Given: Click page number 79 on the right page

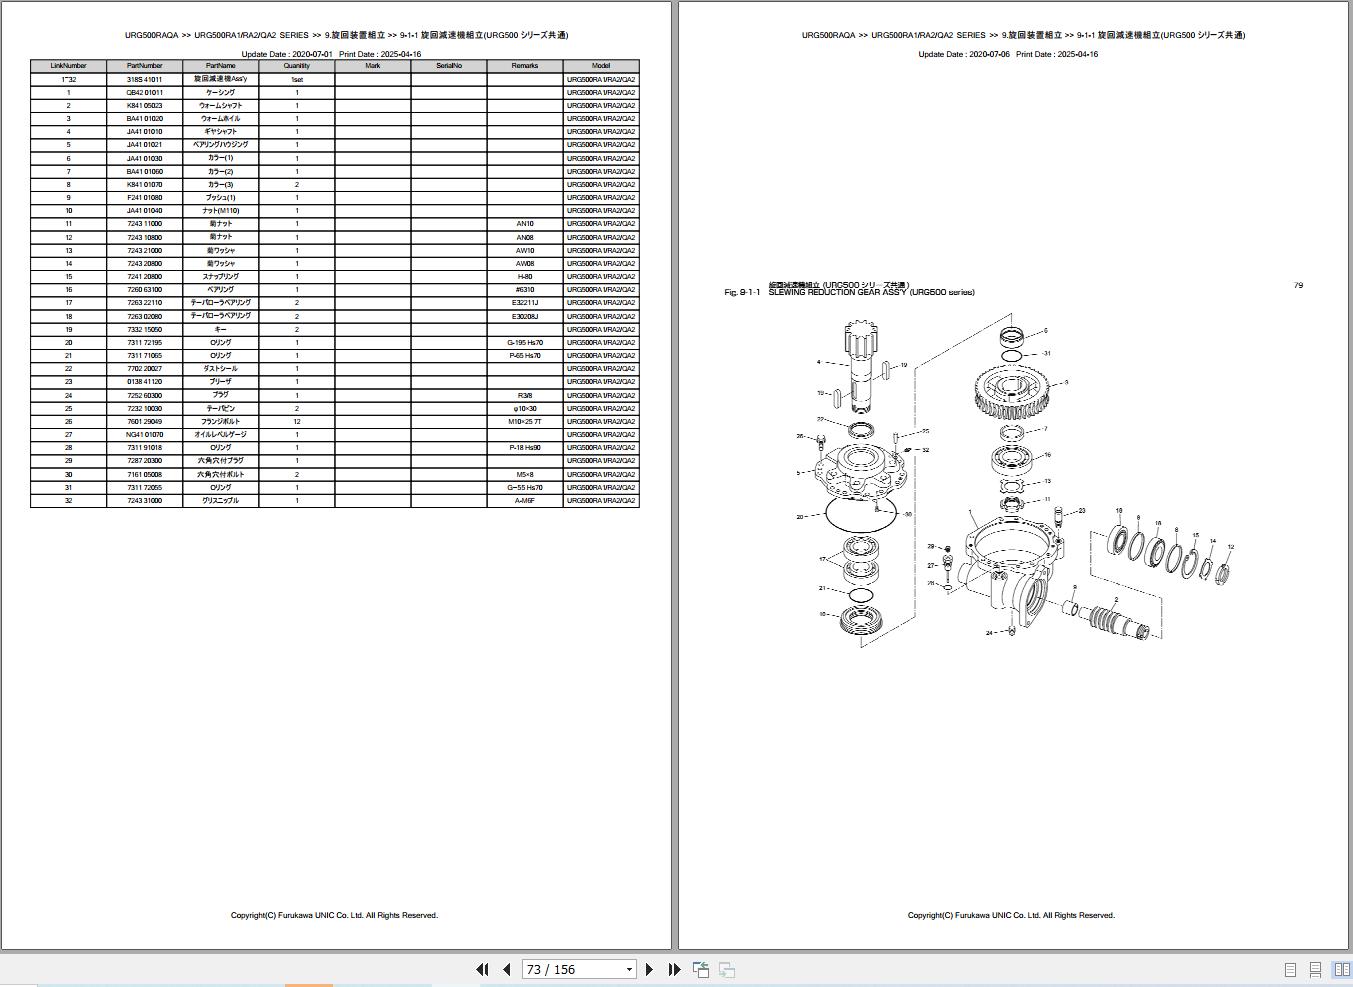Looking at the screenshot, I should point(1298,285).
